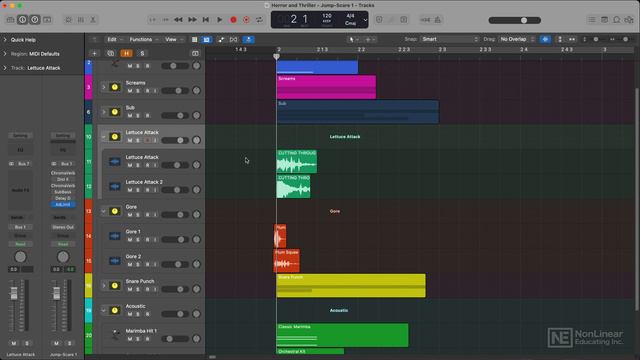The width and height of the screenshot is (640, 360).
Task: Open the Functions menu in tracks area
Action: tap(144, 40)
